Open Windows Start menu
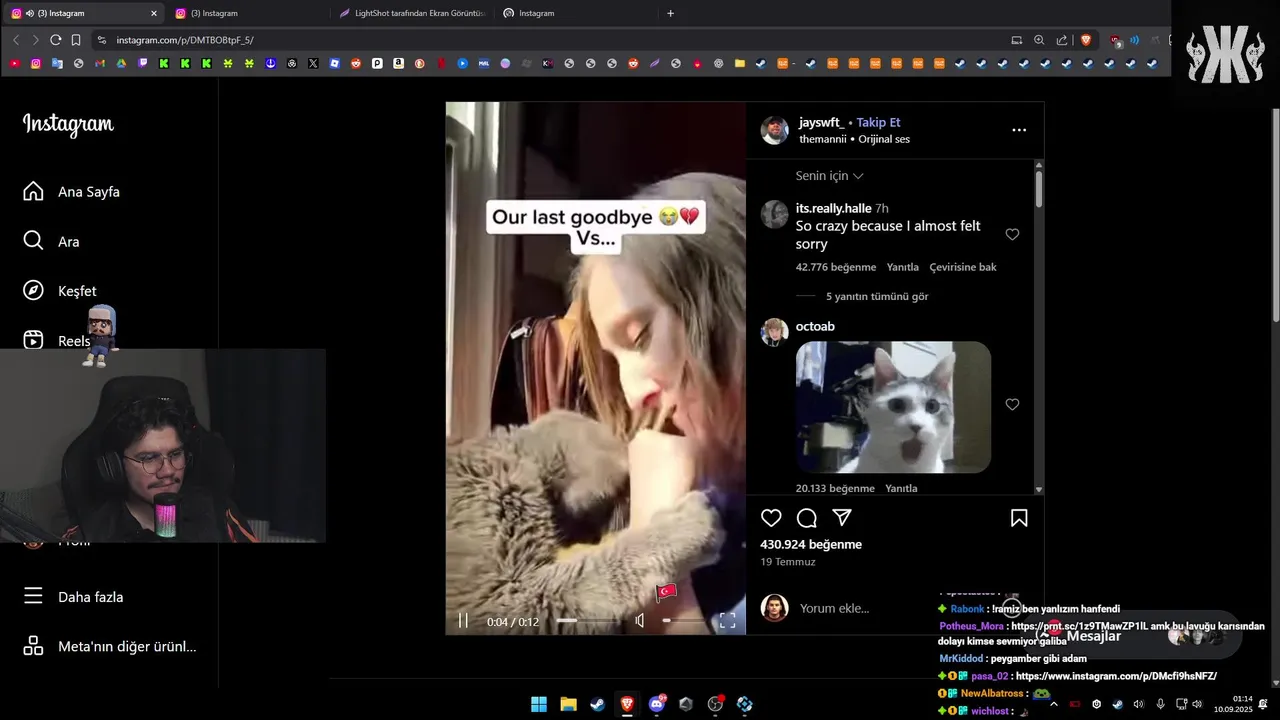 coord(539,704)
